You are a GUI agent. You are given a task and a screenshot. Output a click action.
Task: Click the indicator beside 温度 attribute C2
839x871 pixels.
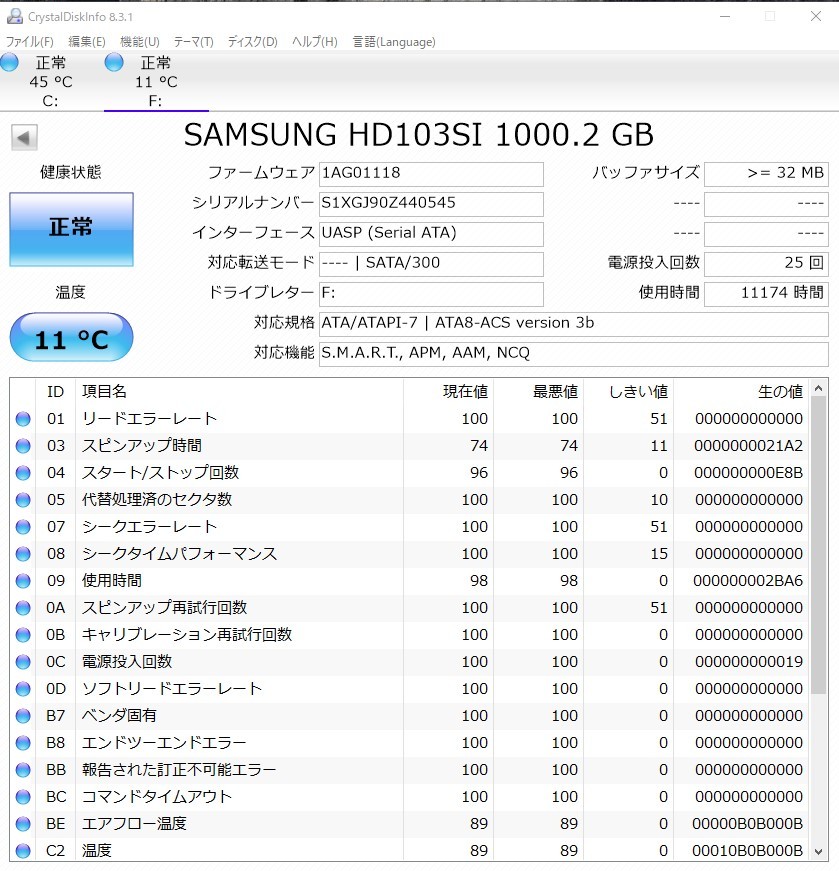pos(23,851)
